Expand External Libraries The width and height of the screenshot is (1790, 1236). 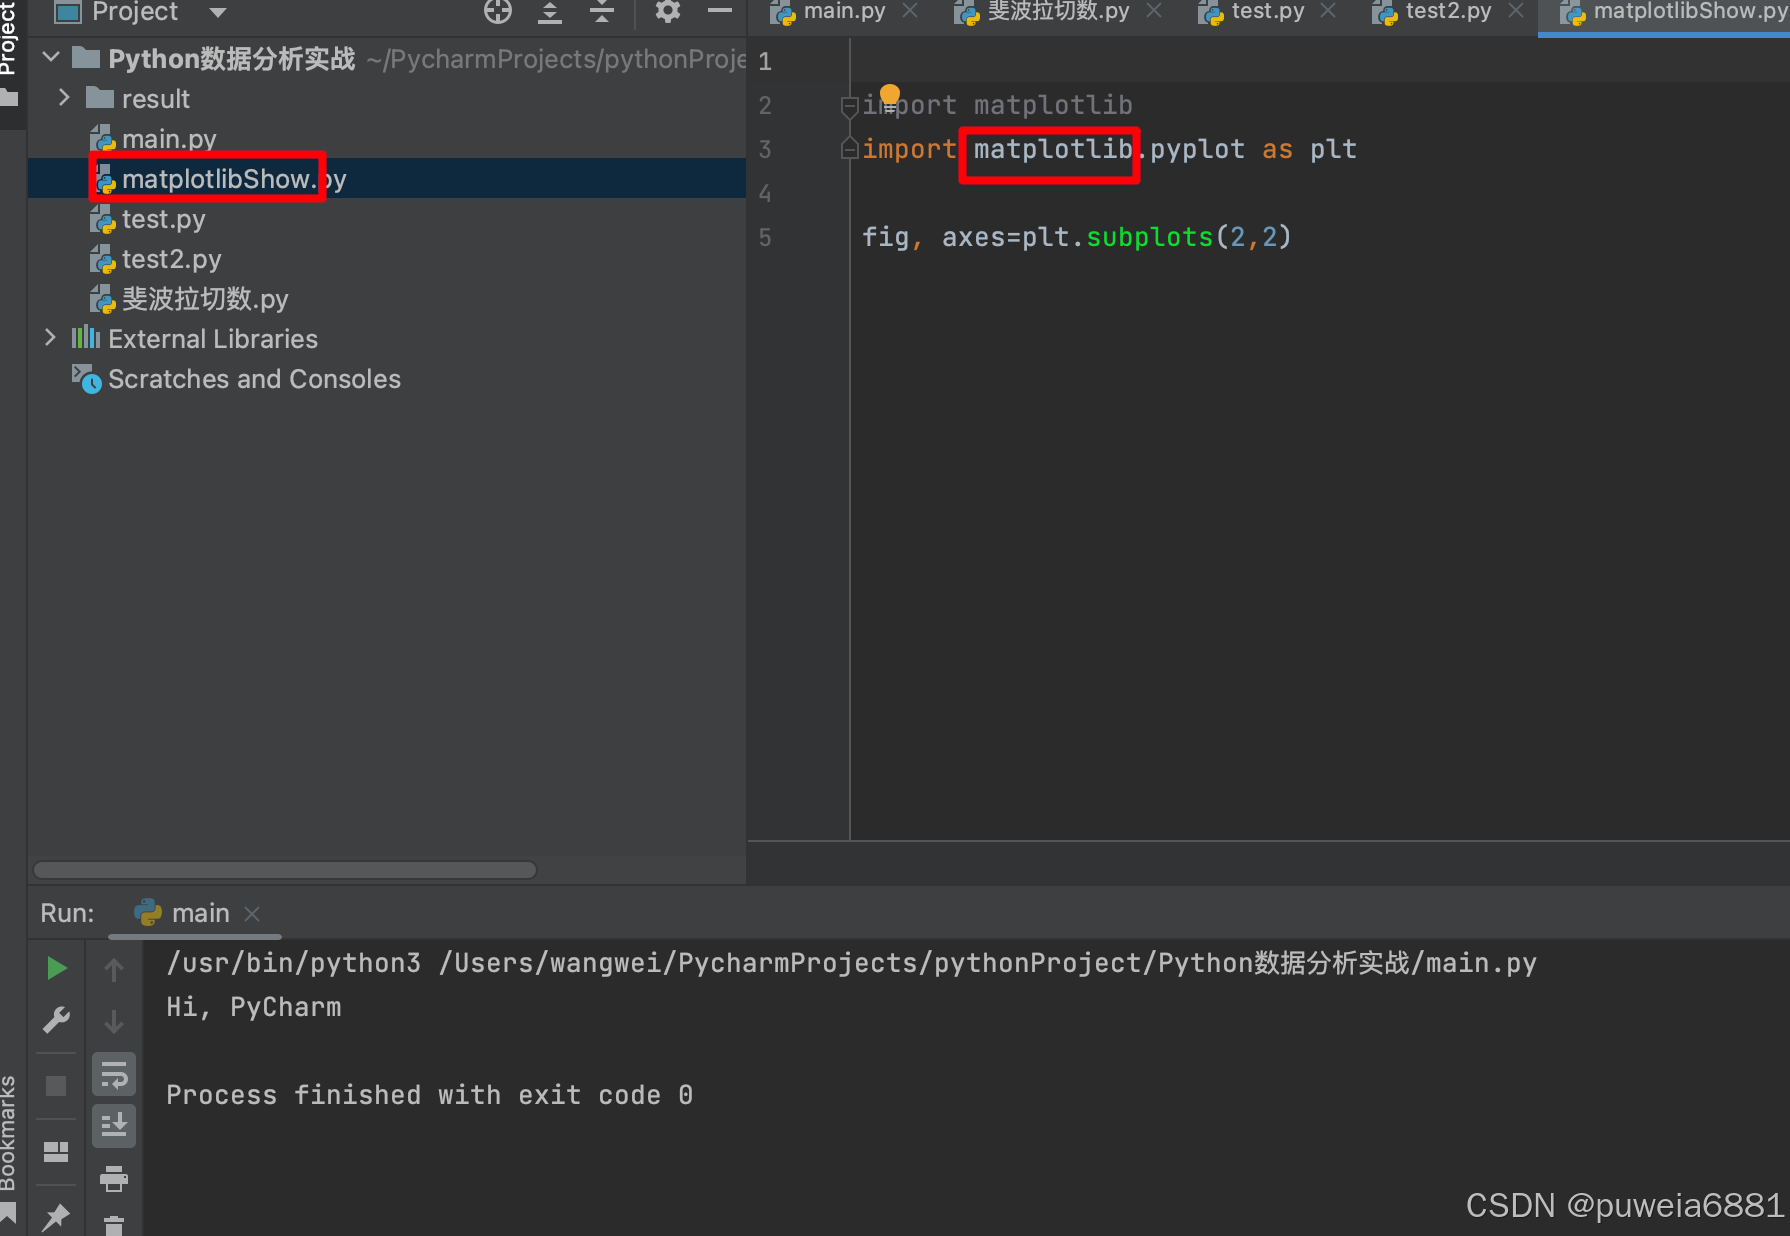pyautogui.click(x=50, y=338)
